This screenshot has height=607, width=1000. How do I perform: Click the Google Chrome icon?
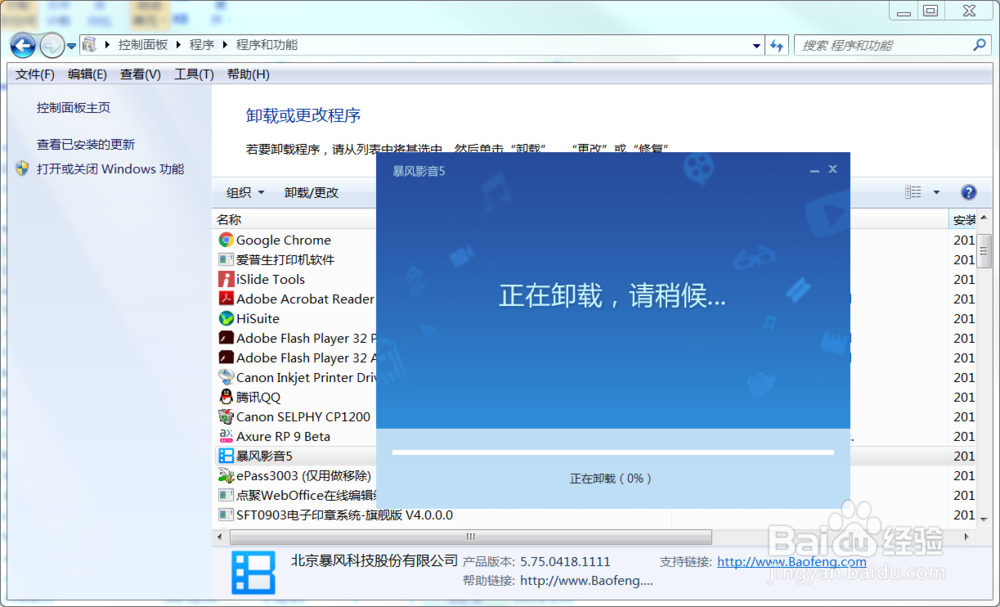pyautogui.click(x=226, y=240)
